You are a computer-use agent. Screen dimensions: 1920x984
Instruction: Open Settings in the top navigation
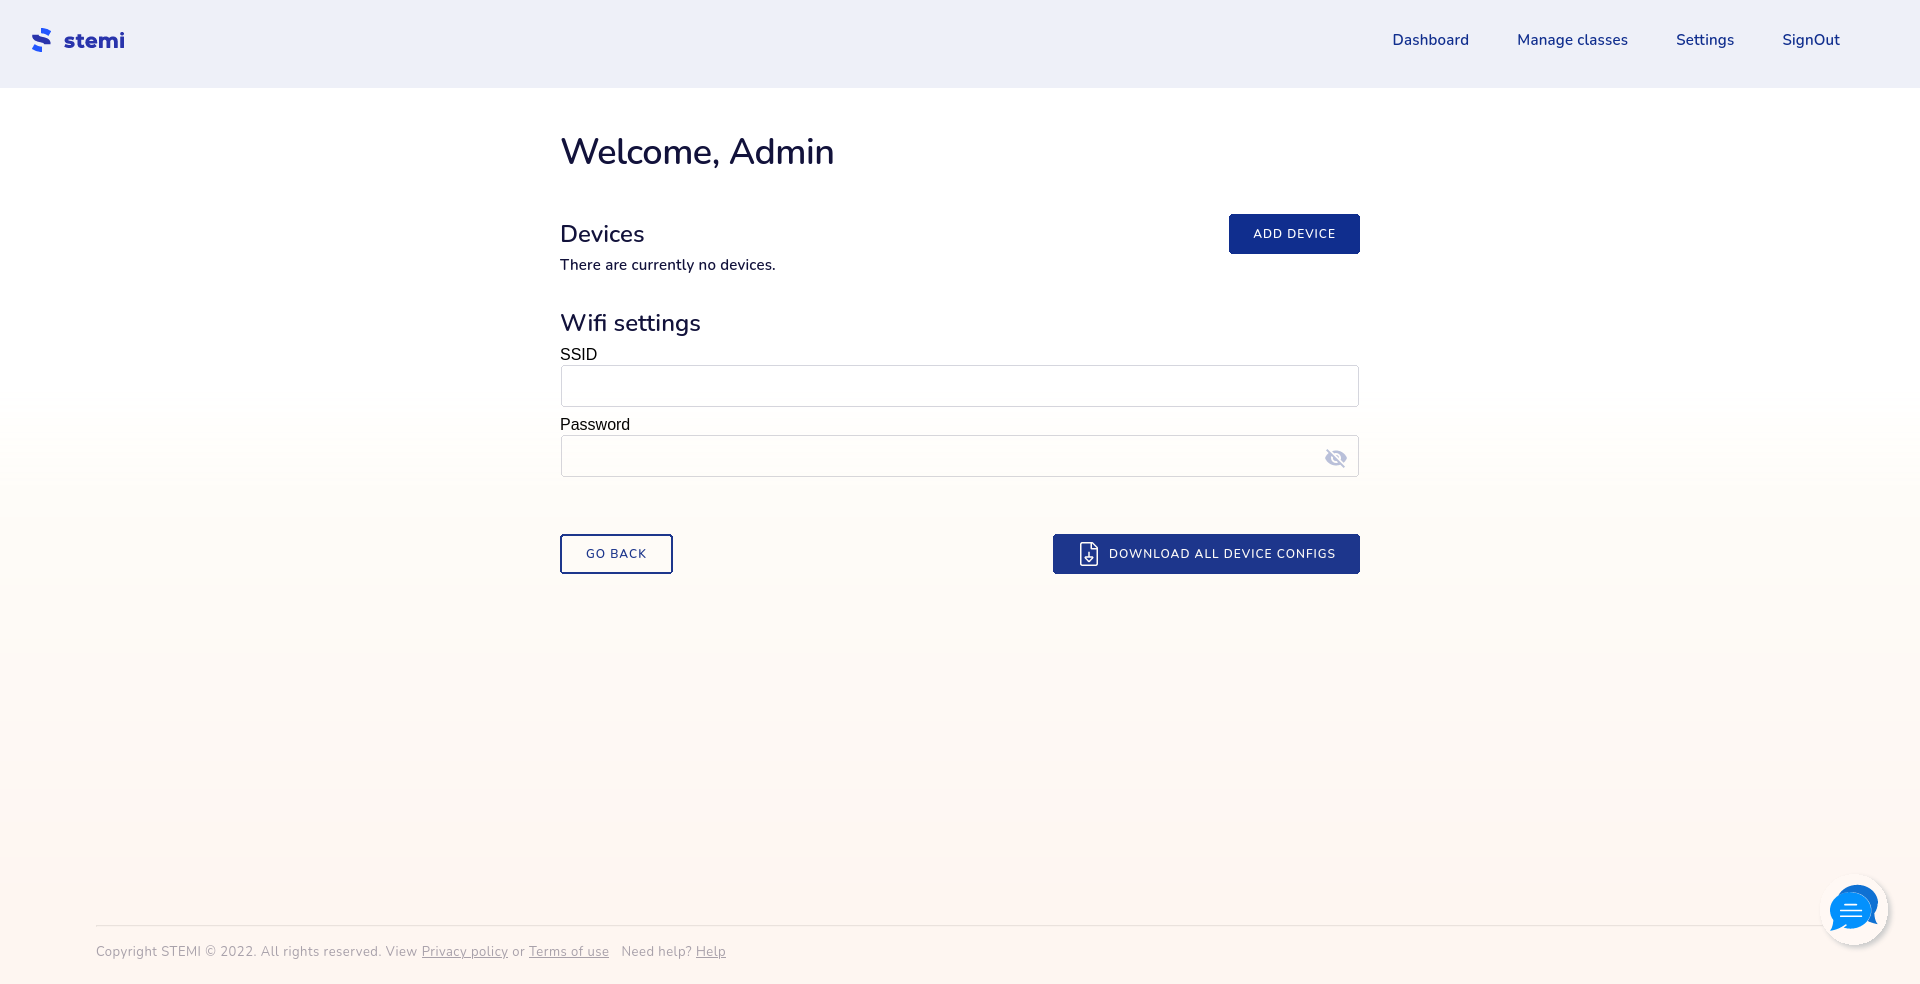(1704, 40)
